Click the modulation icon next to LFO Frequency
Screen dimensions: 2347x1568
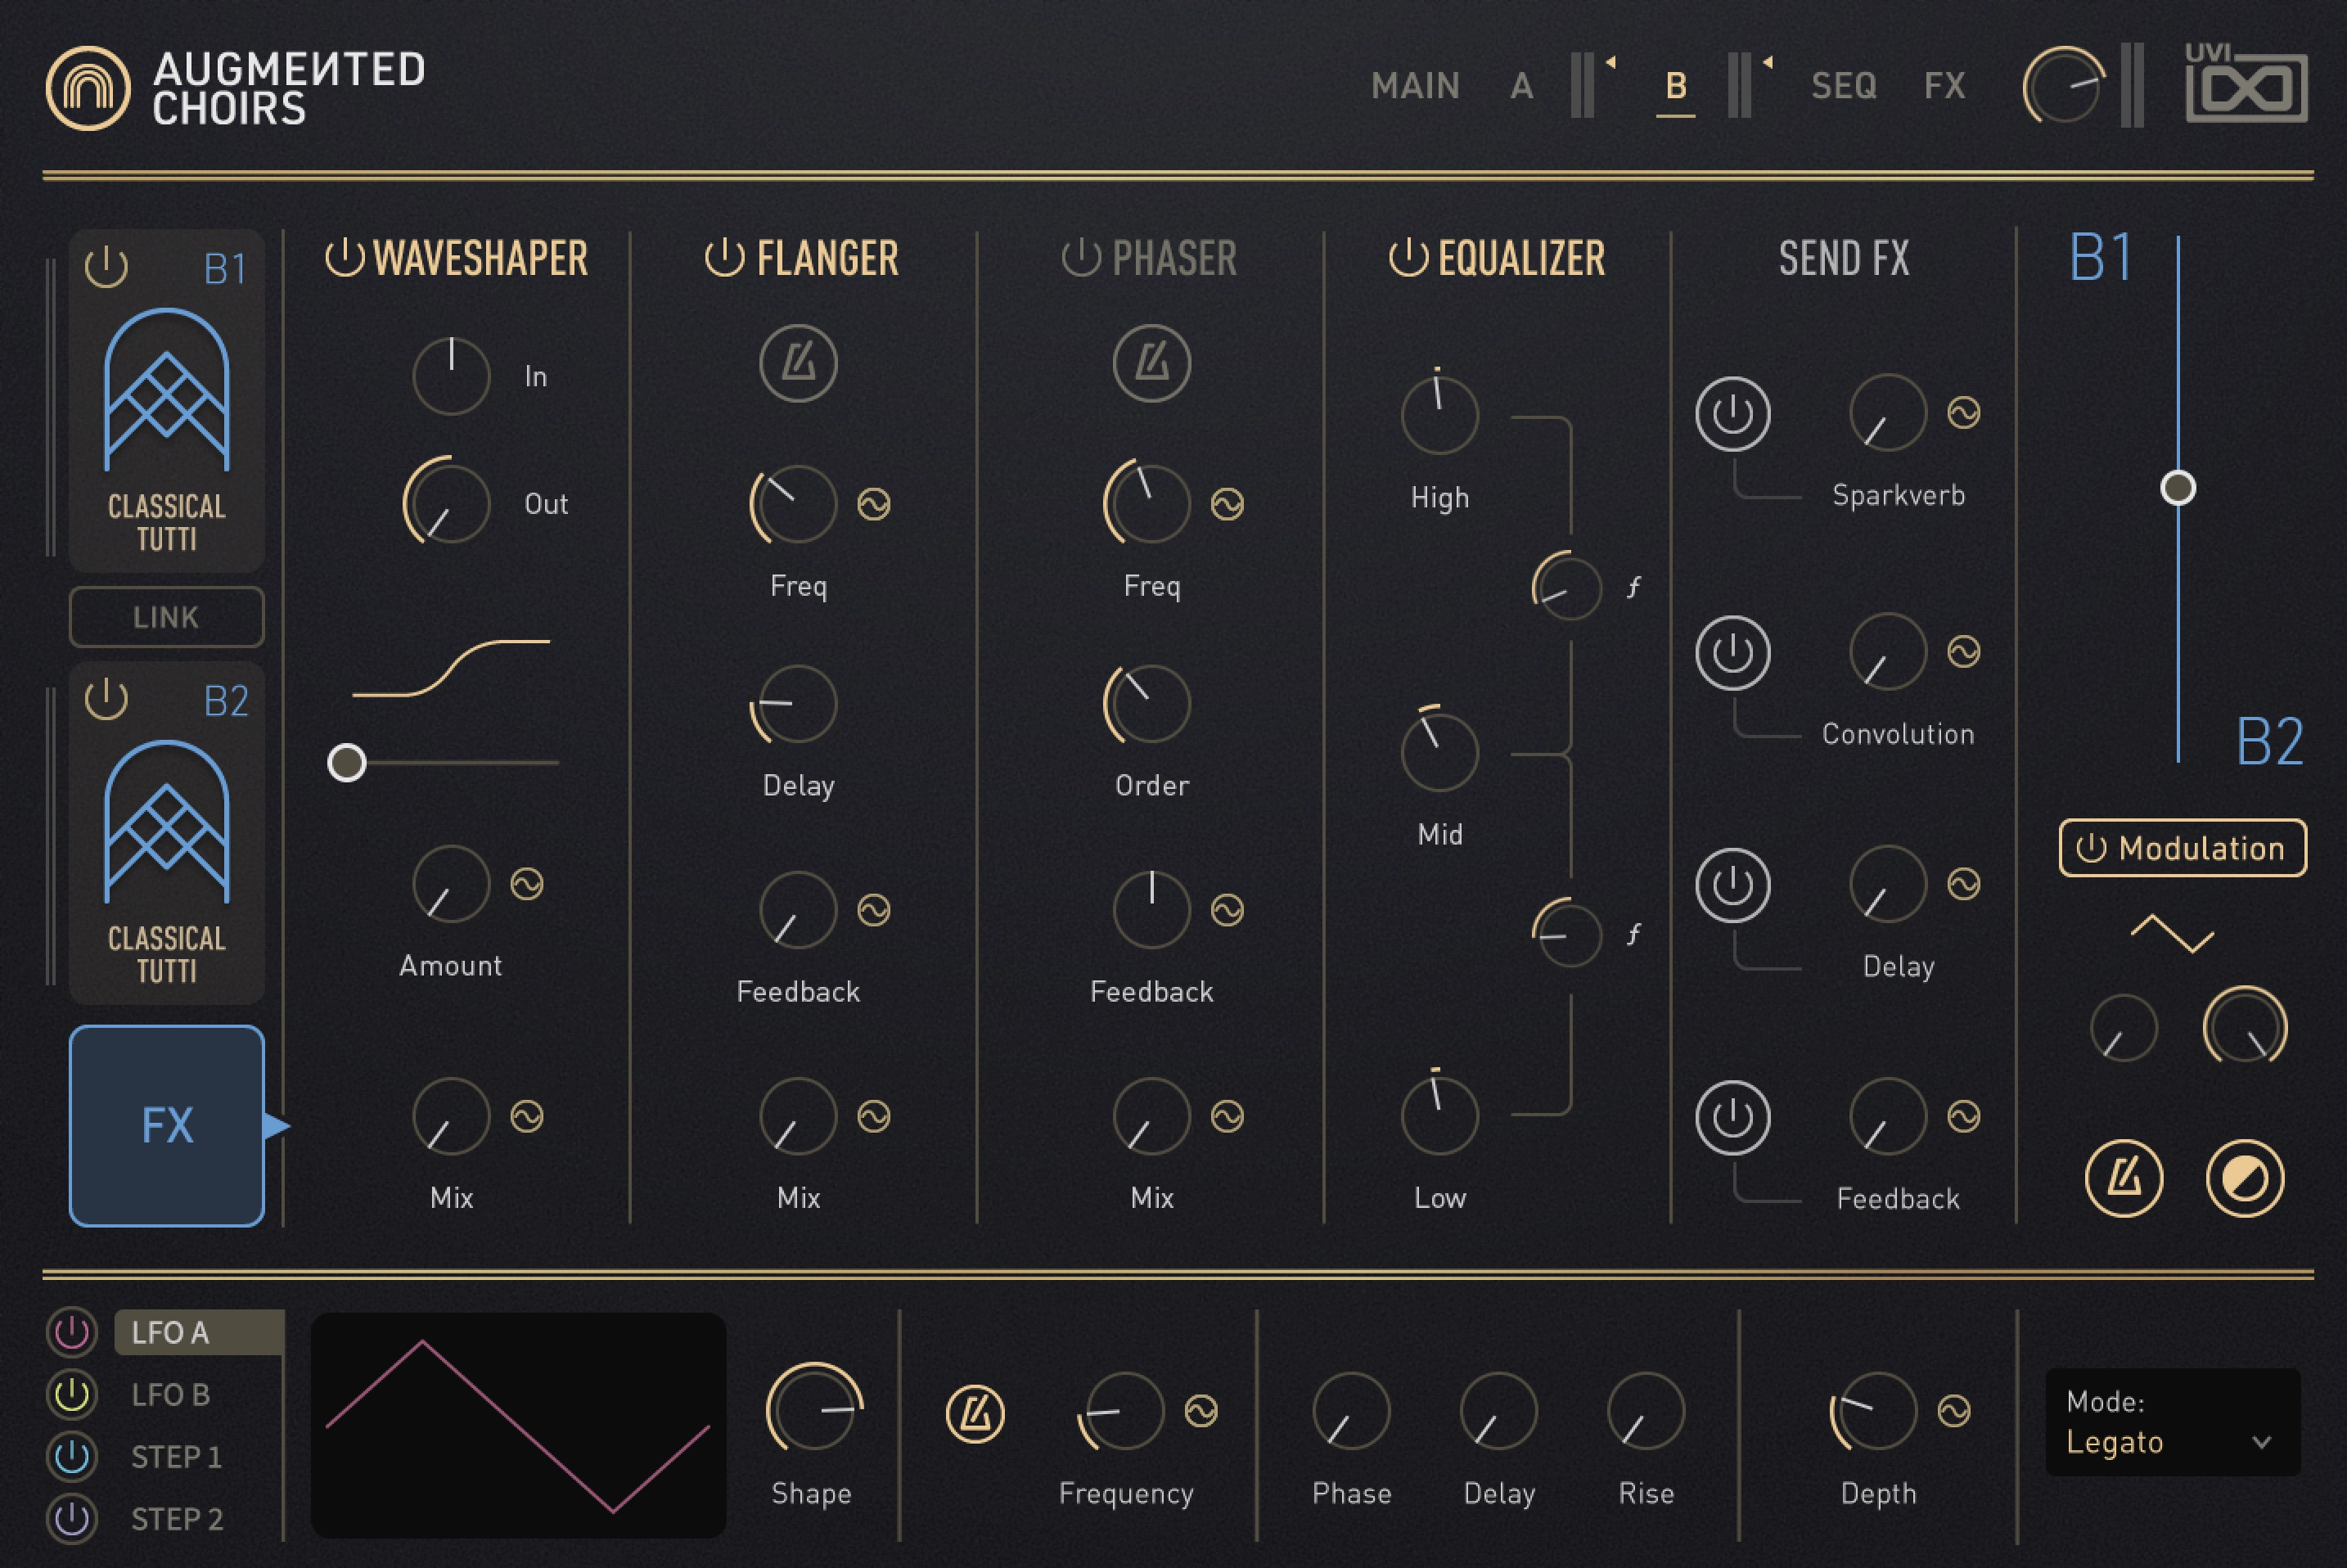1201,1411
